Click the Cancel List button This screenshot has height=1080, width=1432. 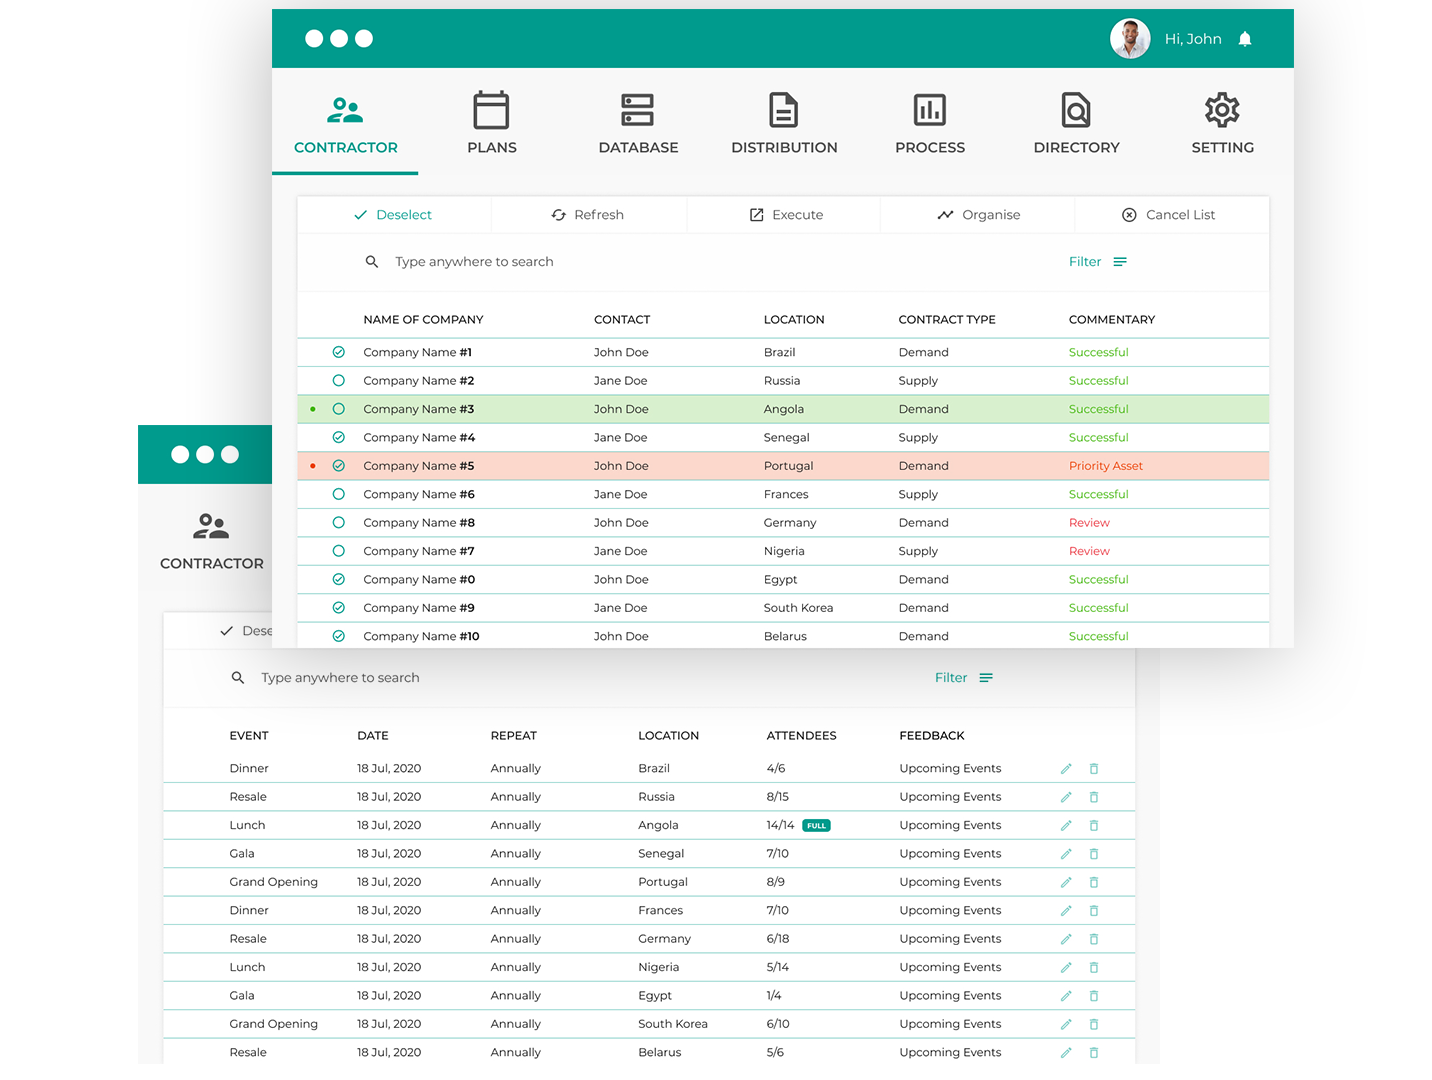[x=1168, y=215]
